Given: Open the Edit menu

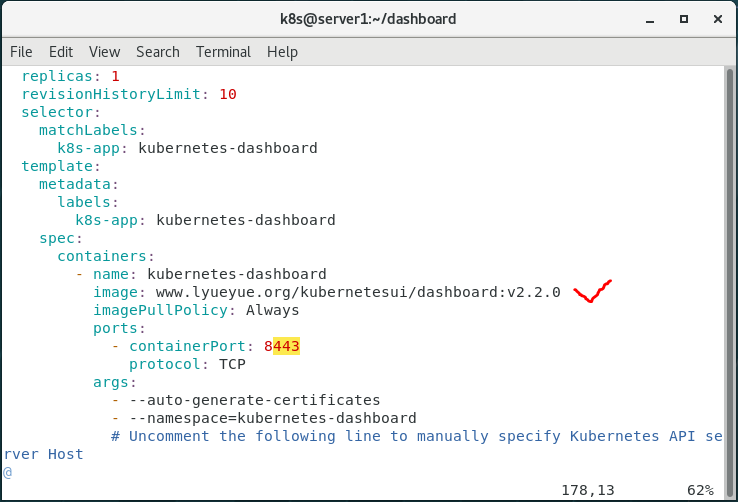Looking at the screenshot, I should pyautogui.click(x=61, y=52).
